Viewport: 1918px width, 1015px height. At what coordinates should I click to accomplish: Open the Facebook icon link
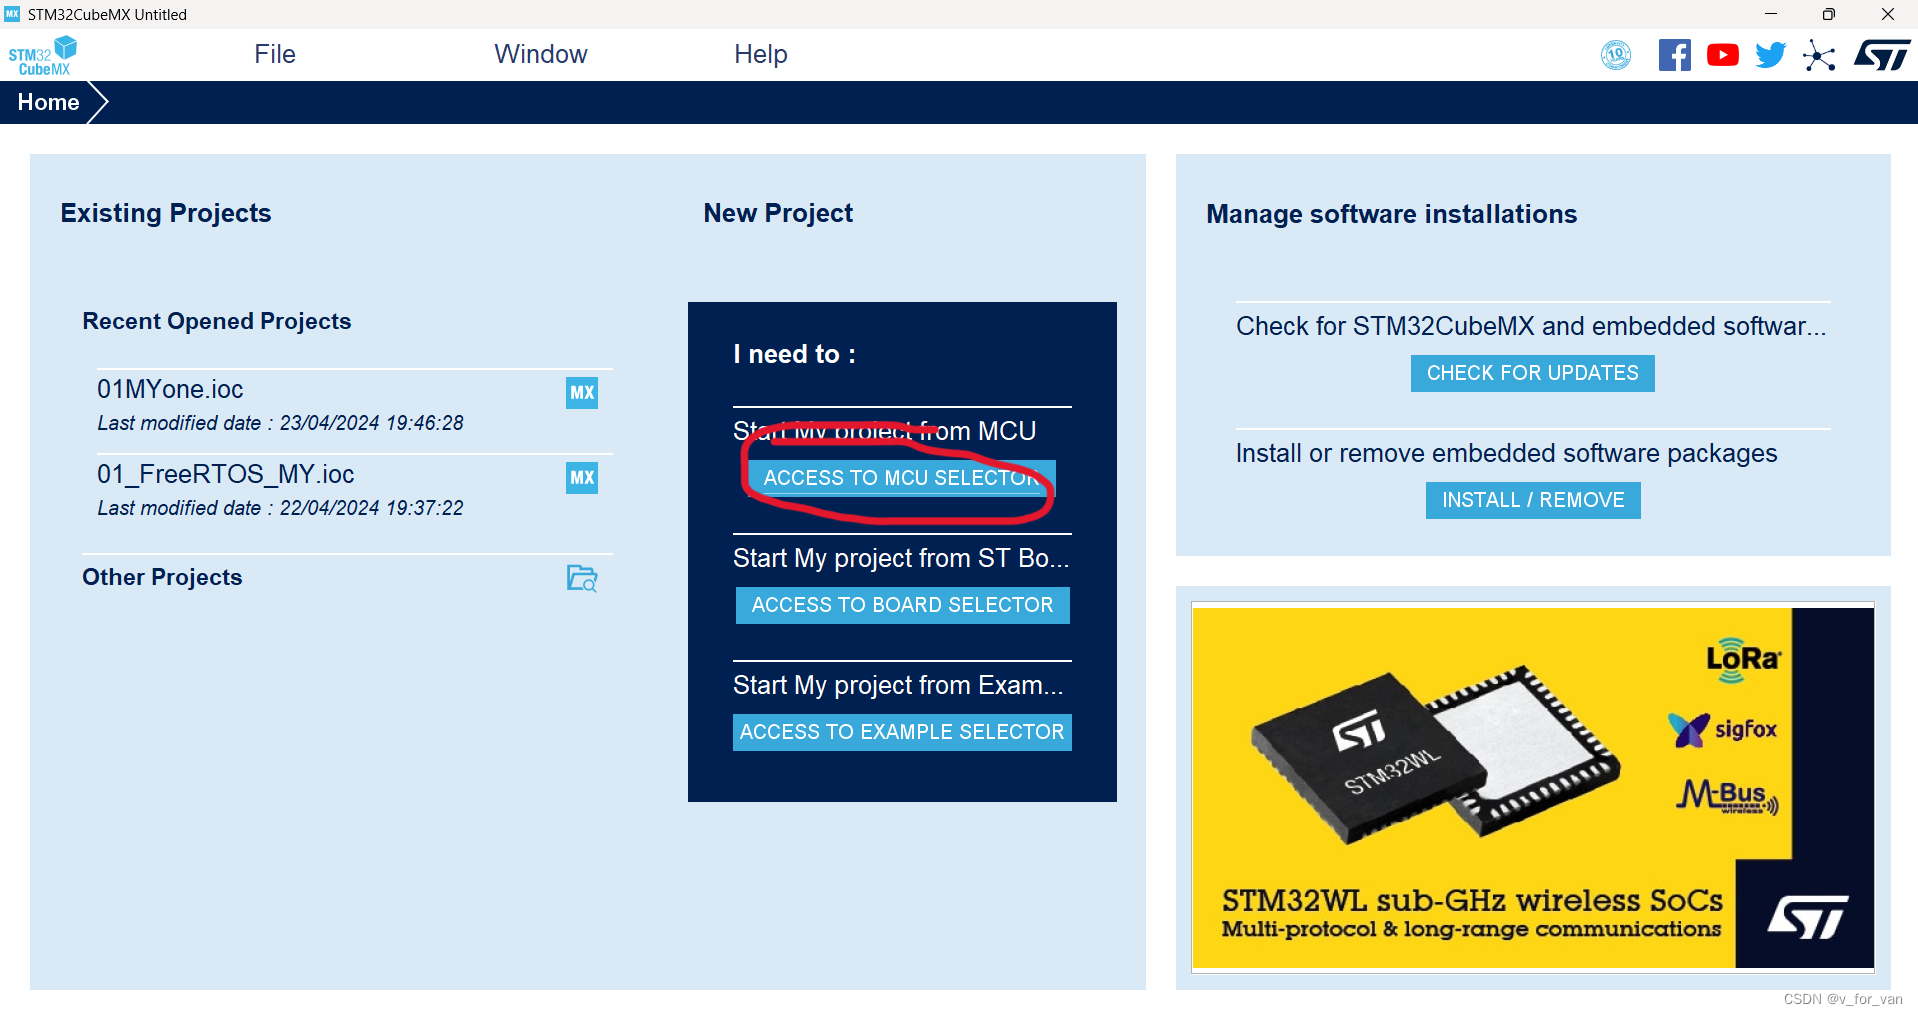[1674, 55]
